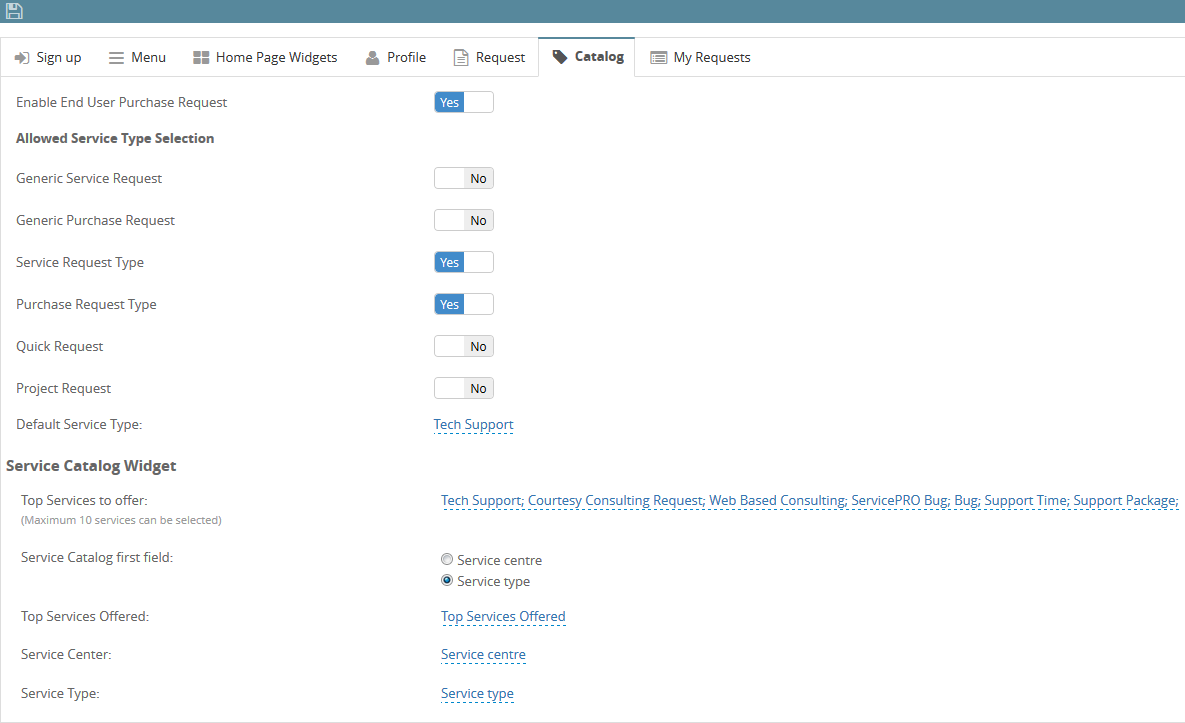Switch to the Menu tab
Viewport: 1185px width, 723px height.
point(137,57)
